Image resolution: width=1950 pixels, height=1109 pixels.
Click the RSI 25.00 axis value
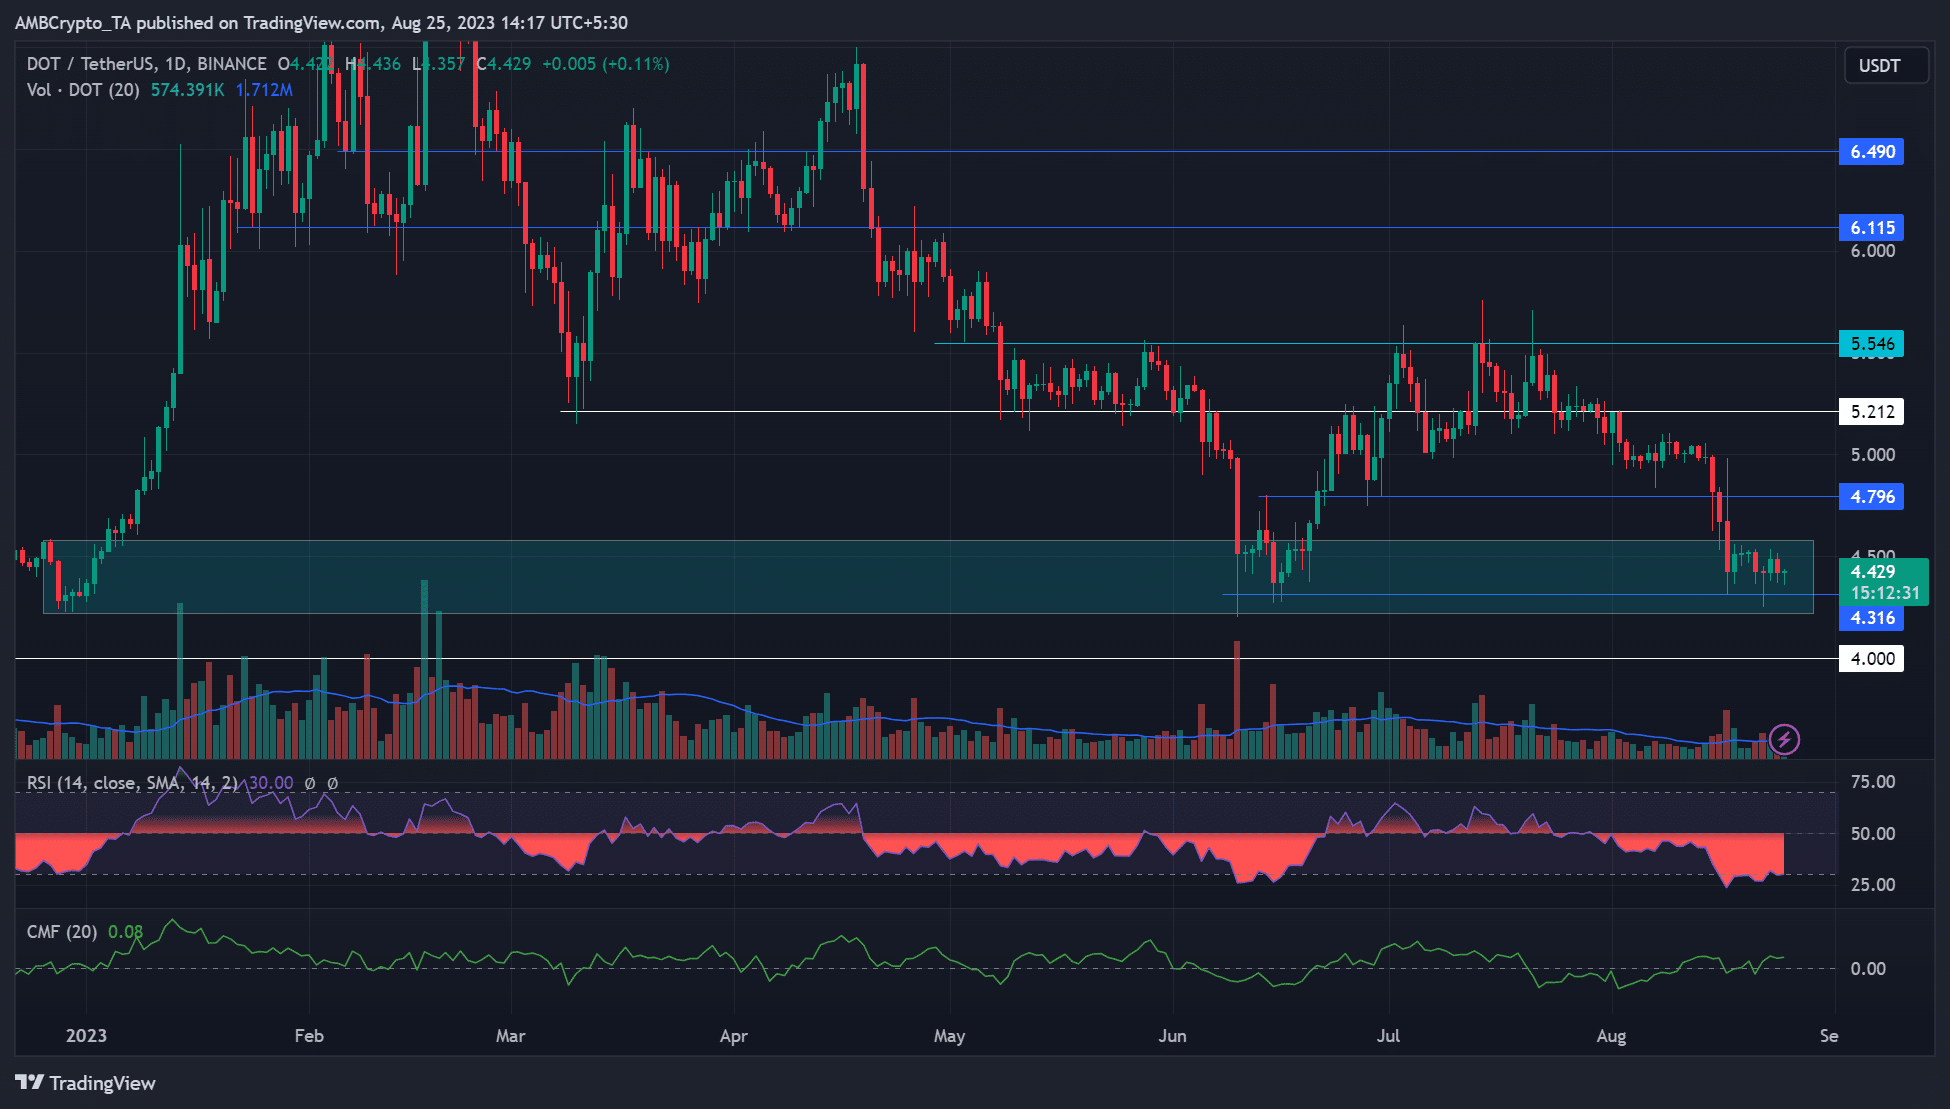pyautogui.click(x=1872, y=885)
